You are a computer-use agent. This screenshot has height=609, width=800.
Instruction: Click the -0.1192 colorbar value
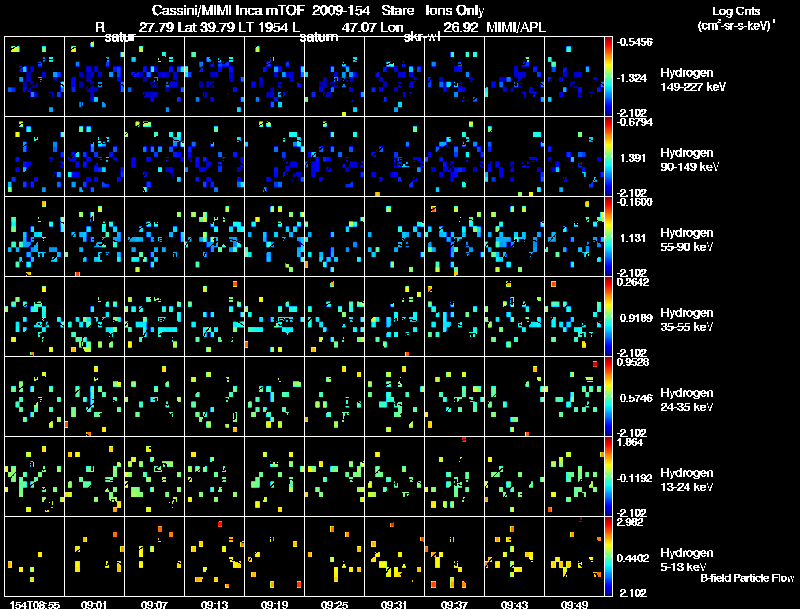635,478
